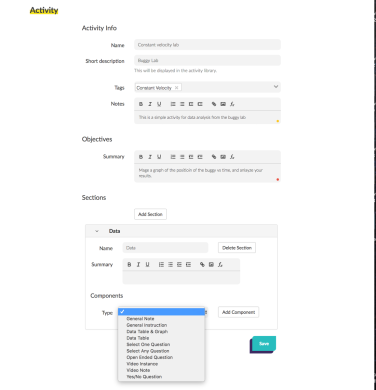Image resolution: width=376 pixels, height=390 pixels.
Task: Collapse the Data section header chevron
Action: (97, 231)
